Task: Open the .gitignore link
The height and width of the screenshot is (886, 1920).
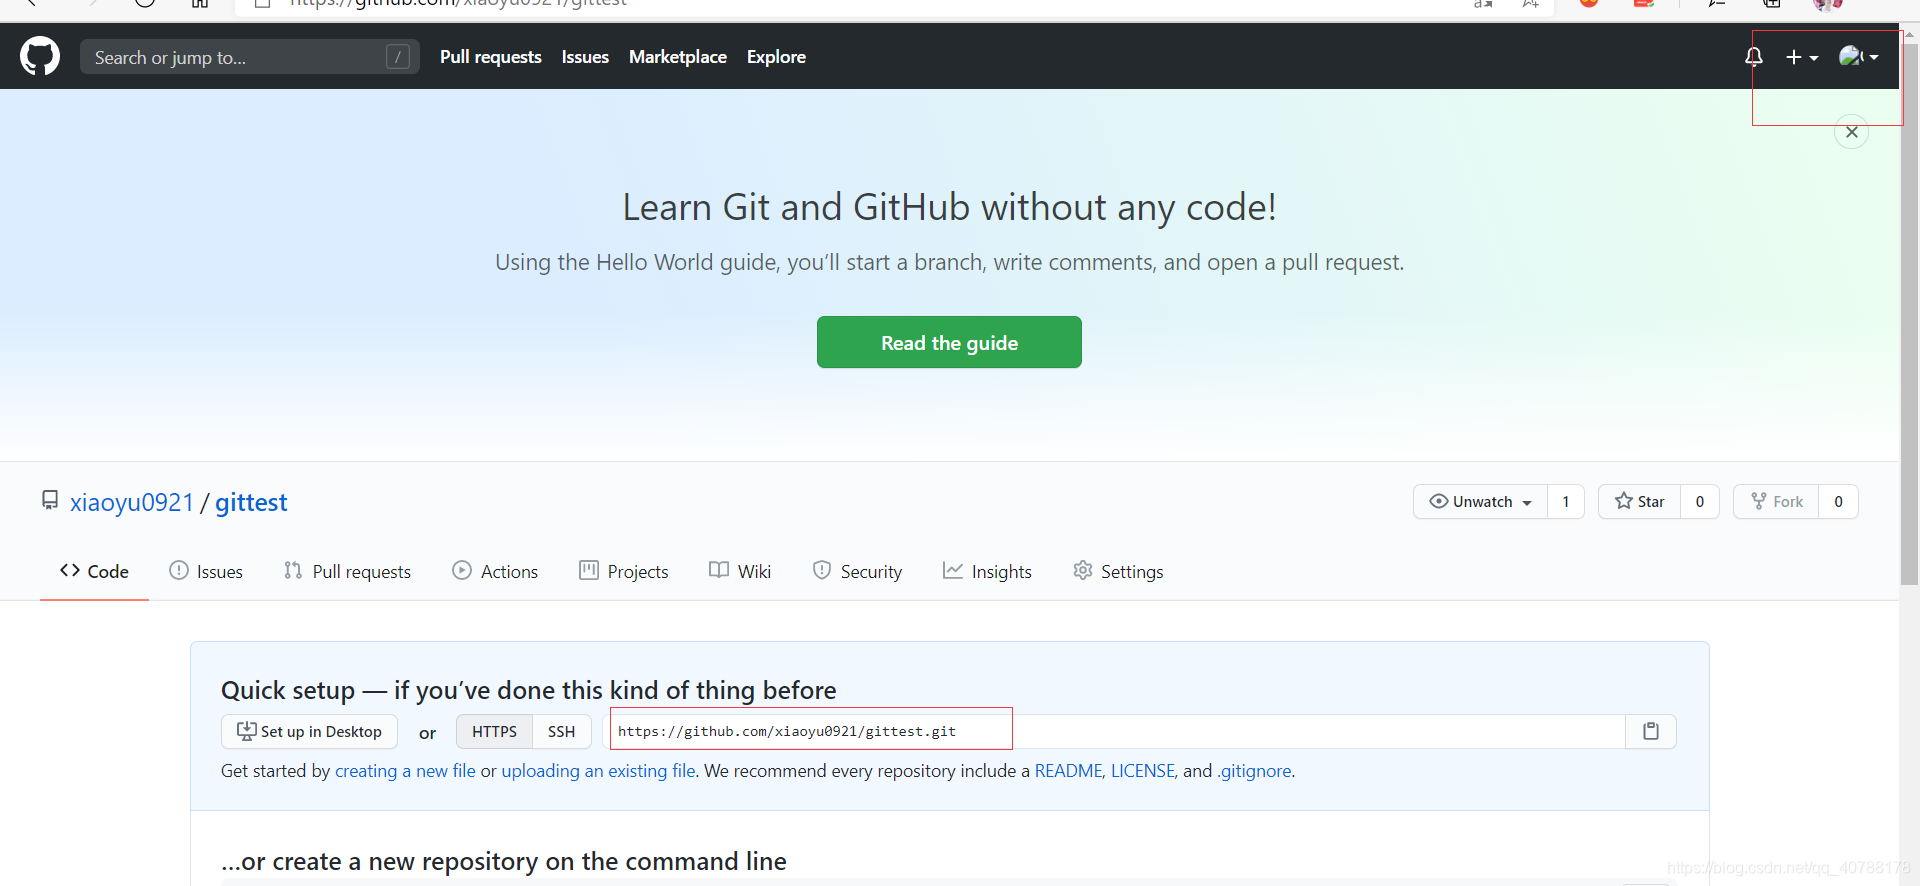Action: (1254, 771)
